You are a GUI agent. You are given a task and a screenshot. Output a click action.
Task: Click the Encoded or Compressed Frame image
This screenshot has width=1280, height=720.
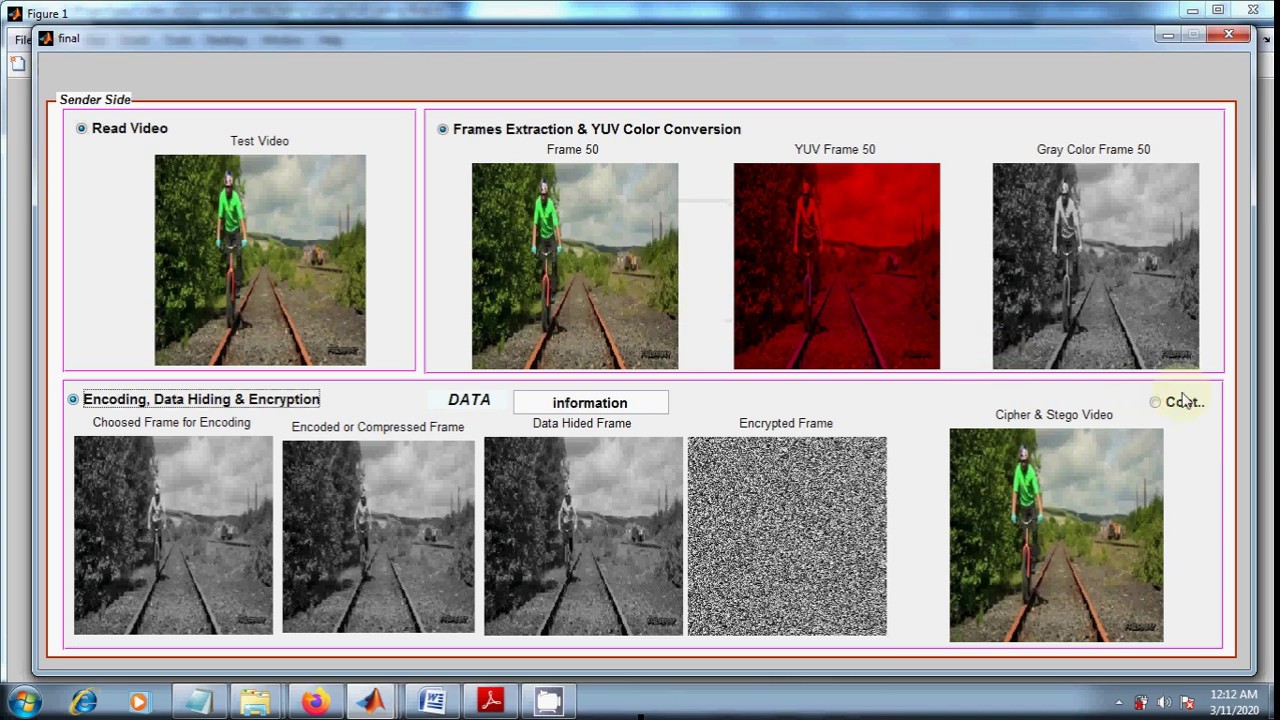[x=378, y=536]
